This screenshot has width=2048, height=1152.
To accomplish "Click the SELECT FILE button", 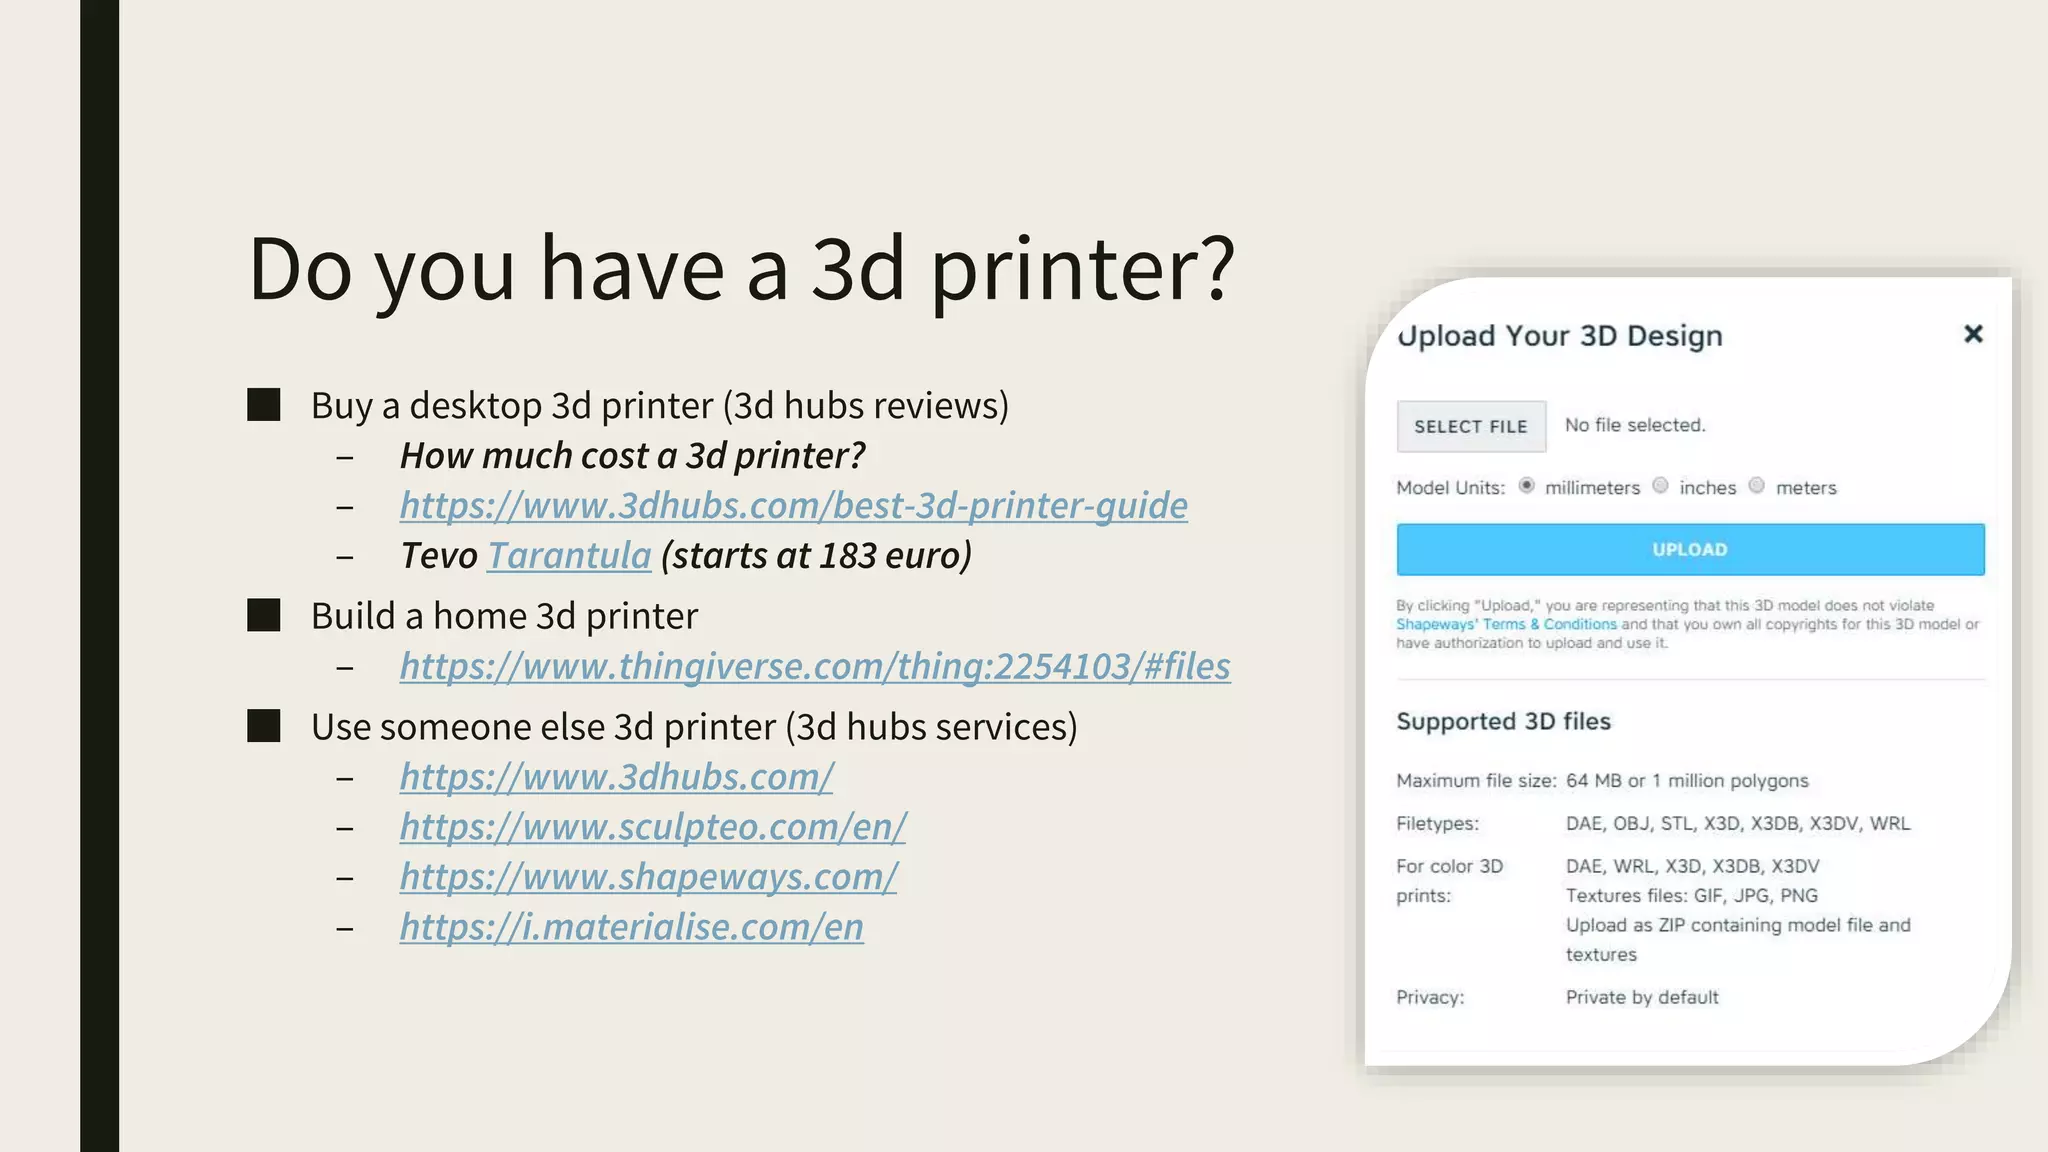I will [1471, 427].
